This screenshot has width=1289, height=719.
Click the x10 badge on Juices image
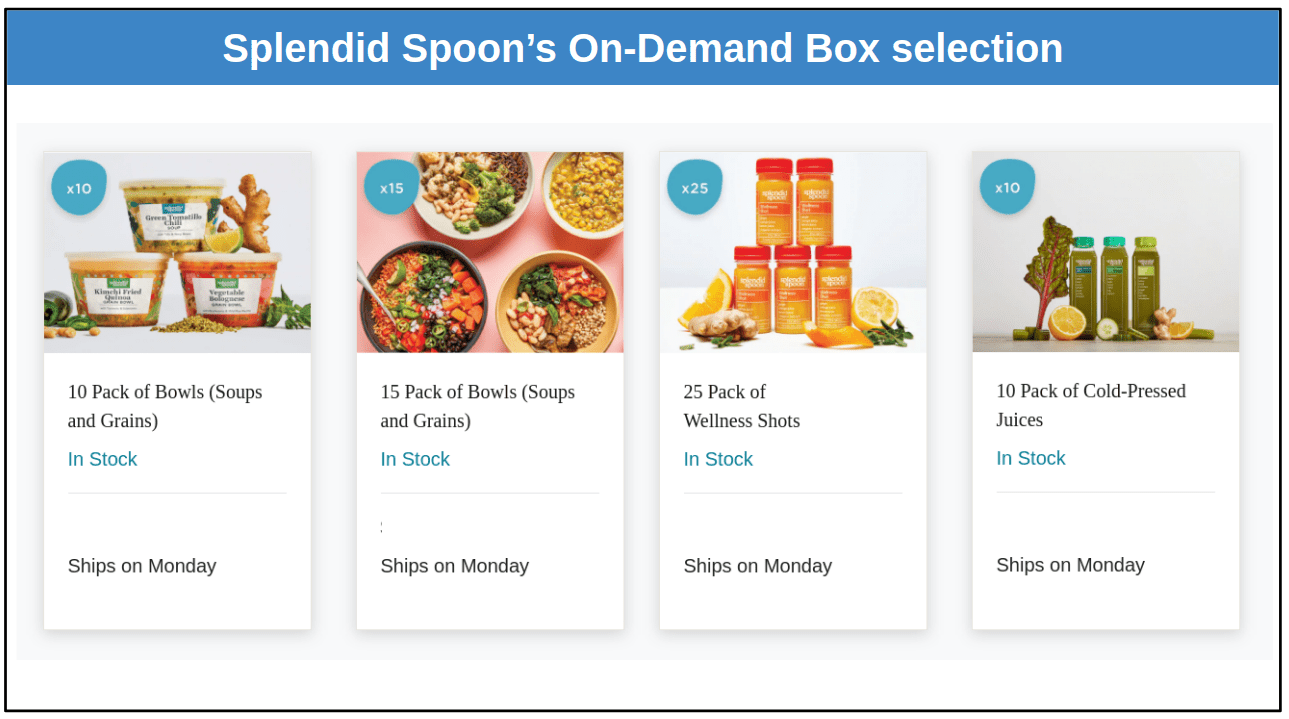coord(1008,187)
